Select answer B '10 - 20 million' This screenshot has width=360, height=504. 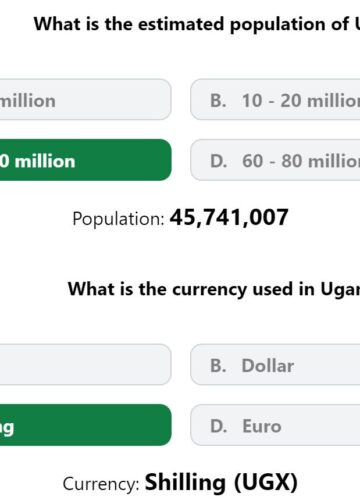coord(275,100)
